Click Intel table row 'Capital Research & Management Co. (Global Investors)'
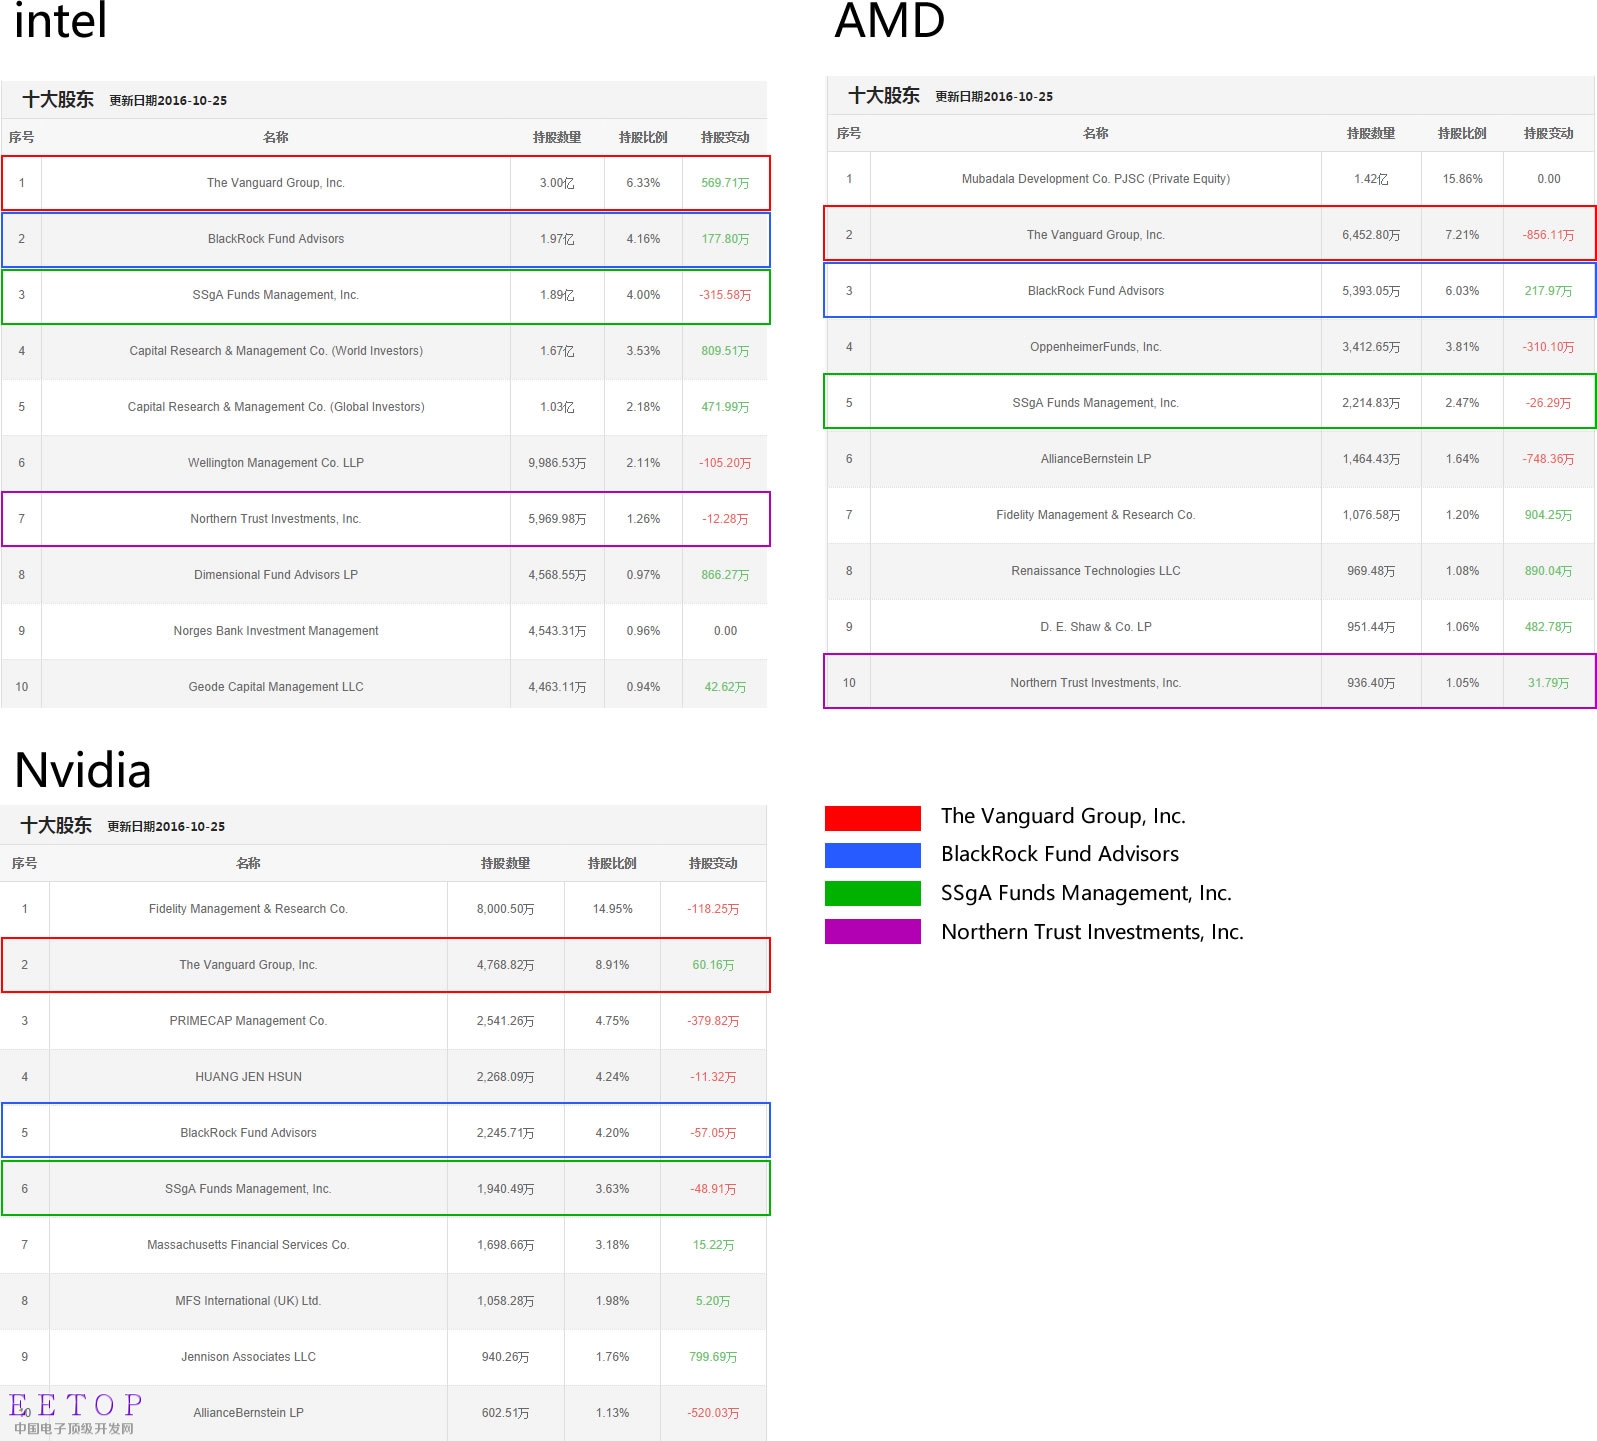 (x=384, y=407)
